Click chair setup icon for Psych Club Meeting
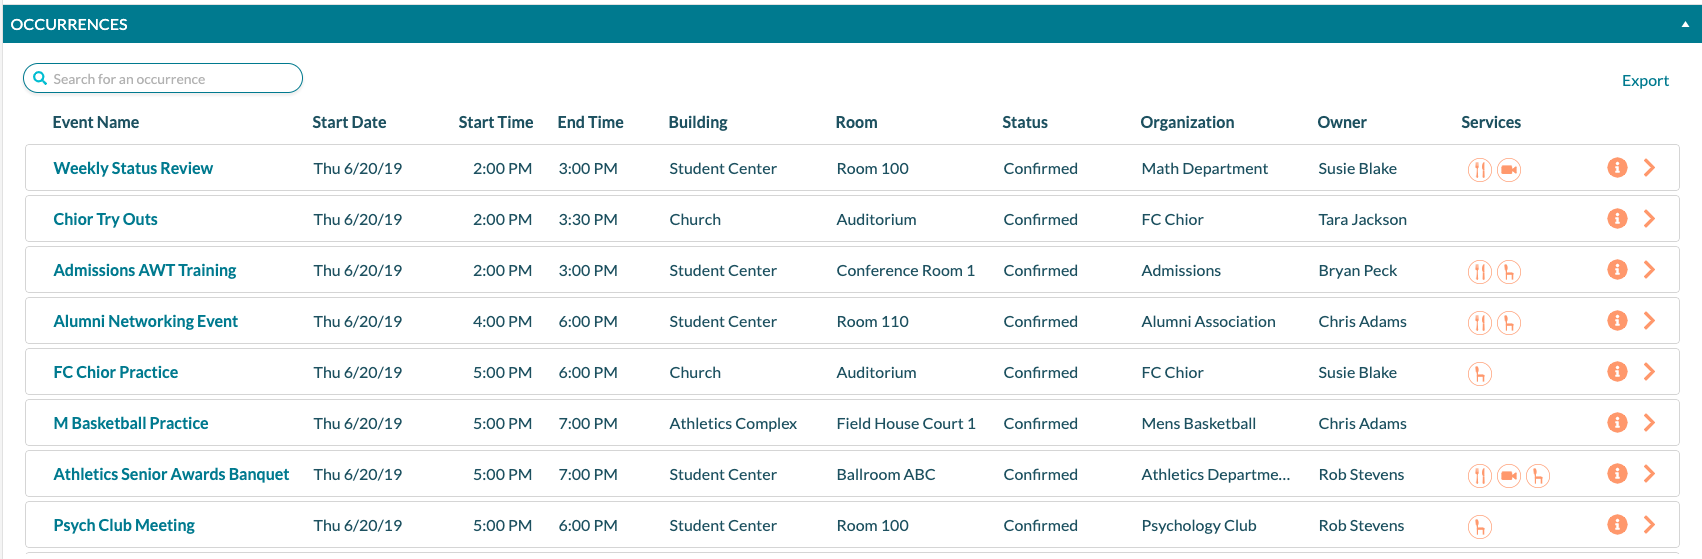1702x559 pixels. [x=1480, y=527]
